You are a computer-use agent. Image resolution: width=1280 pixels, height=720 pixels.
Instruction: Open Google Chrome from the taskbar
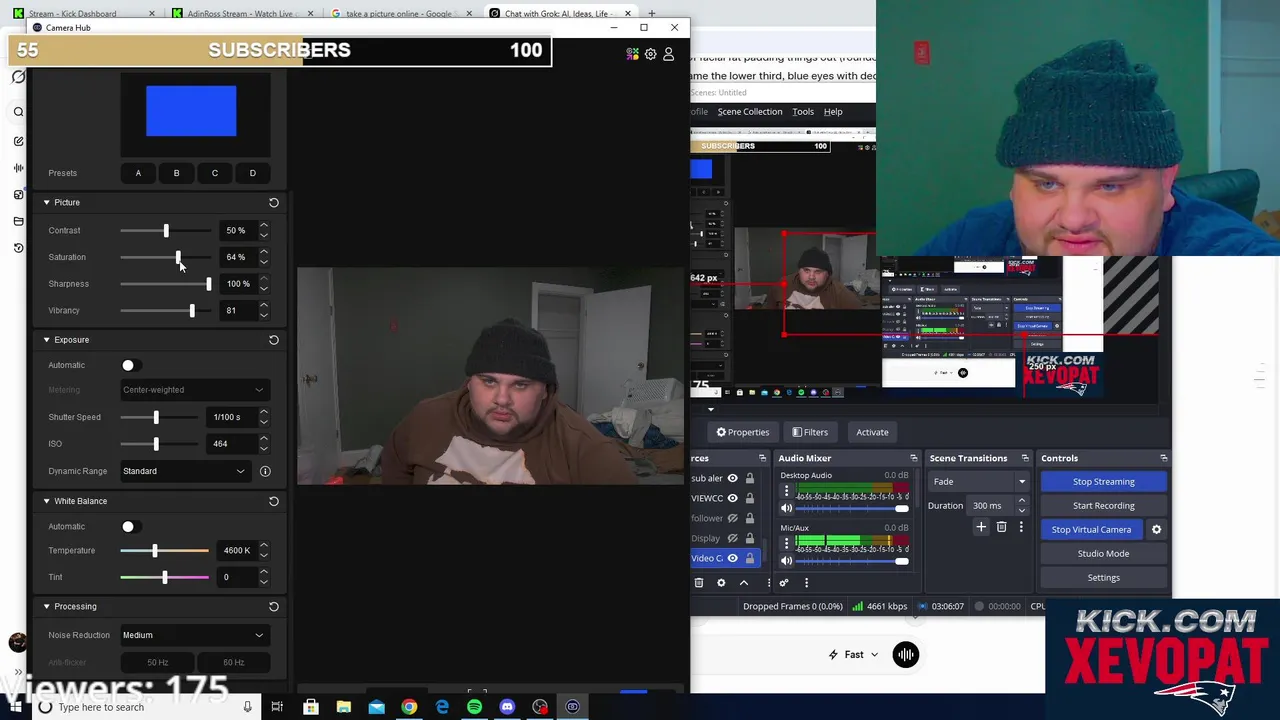[409, 707]
